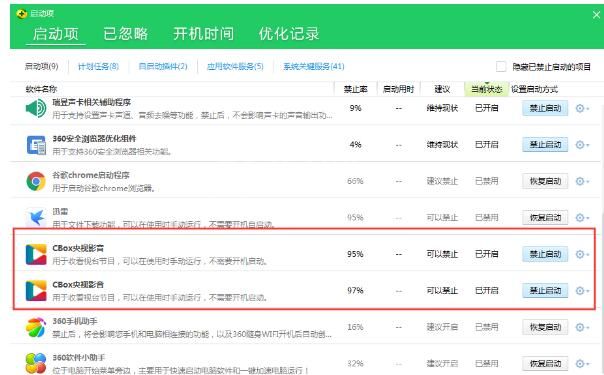Open the 开机时间 tab
The width and height of the screenshot is (604, 375).
(203, 34)
